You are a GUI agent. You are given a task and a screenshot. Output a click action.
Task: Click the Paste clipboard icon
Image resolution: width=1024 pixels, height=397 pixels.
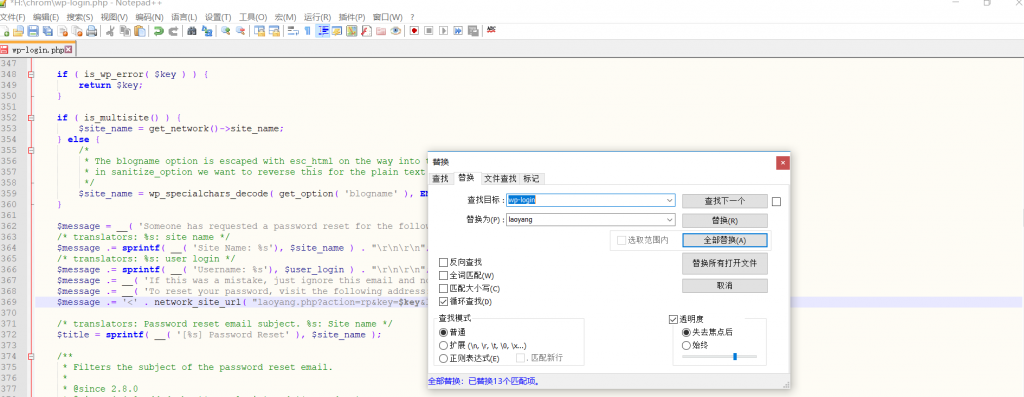pos(140,31)
